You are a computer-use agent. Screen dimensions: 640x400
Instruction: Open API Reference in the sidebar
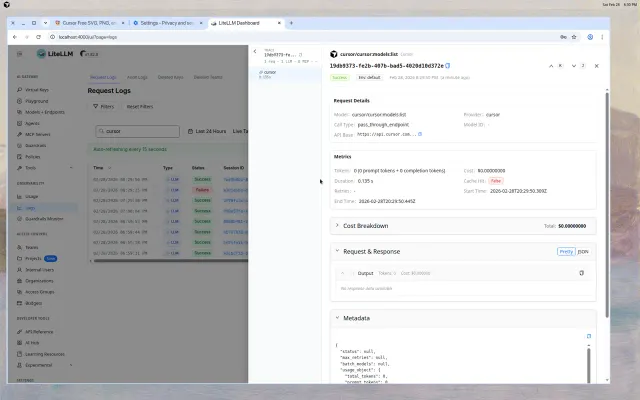pyautogui.click(x=39, y=332)
